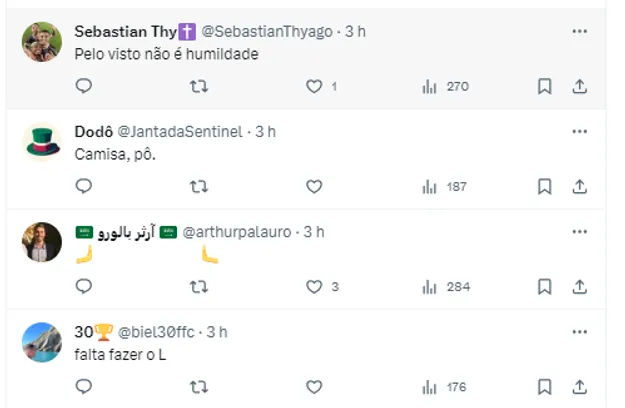Reply to the 'falta fazer o L' tweet
This screenshot has height=408, width=625.
(84, 386)
